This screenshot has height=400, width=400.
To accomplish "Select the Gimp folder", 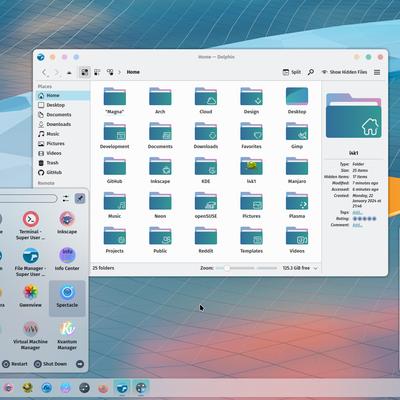I will tap(297, 135).
